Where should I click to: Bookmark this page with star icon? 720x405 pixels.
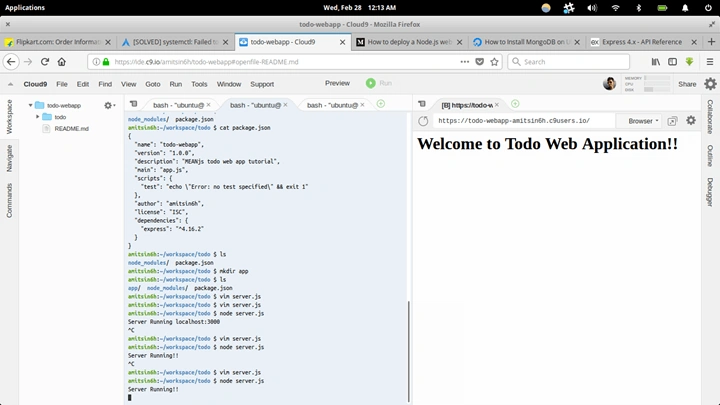[494, 62]
